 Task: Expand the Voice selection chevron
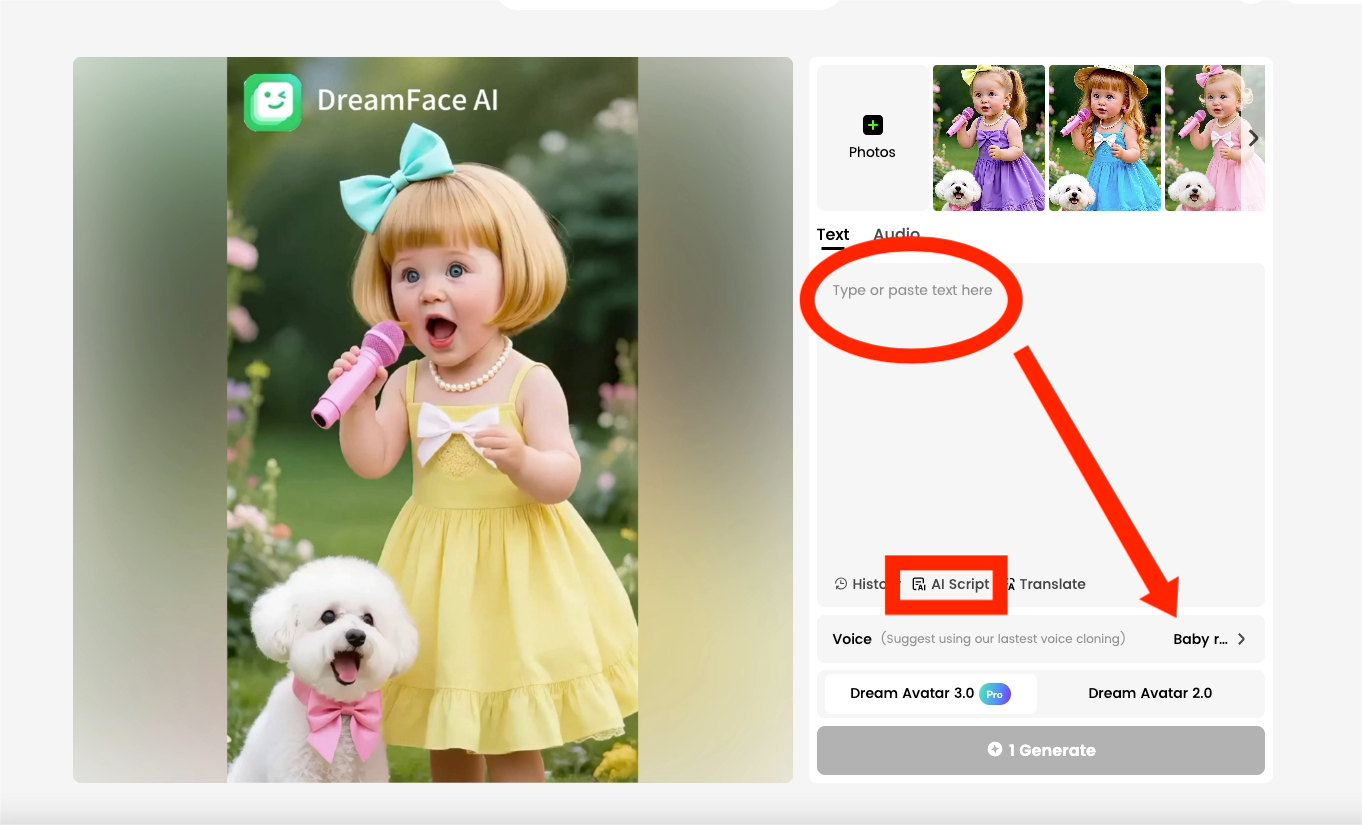coord(1241,639)
